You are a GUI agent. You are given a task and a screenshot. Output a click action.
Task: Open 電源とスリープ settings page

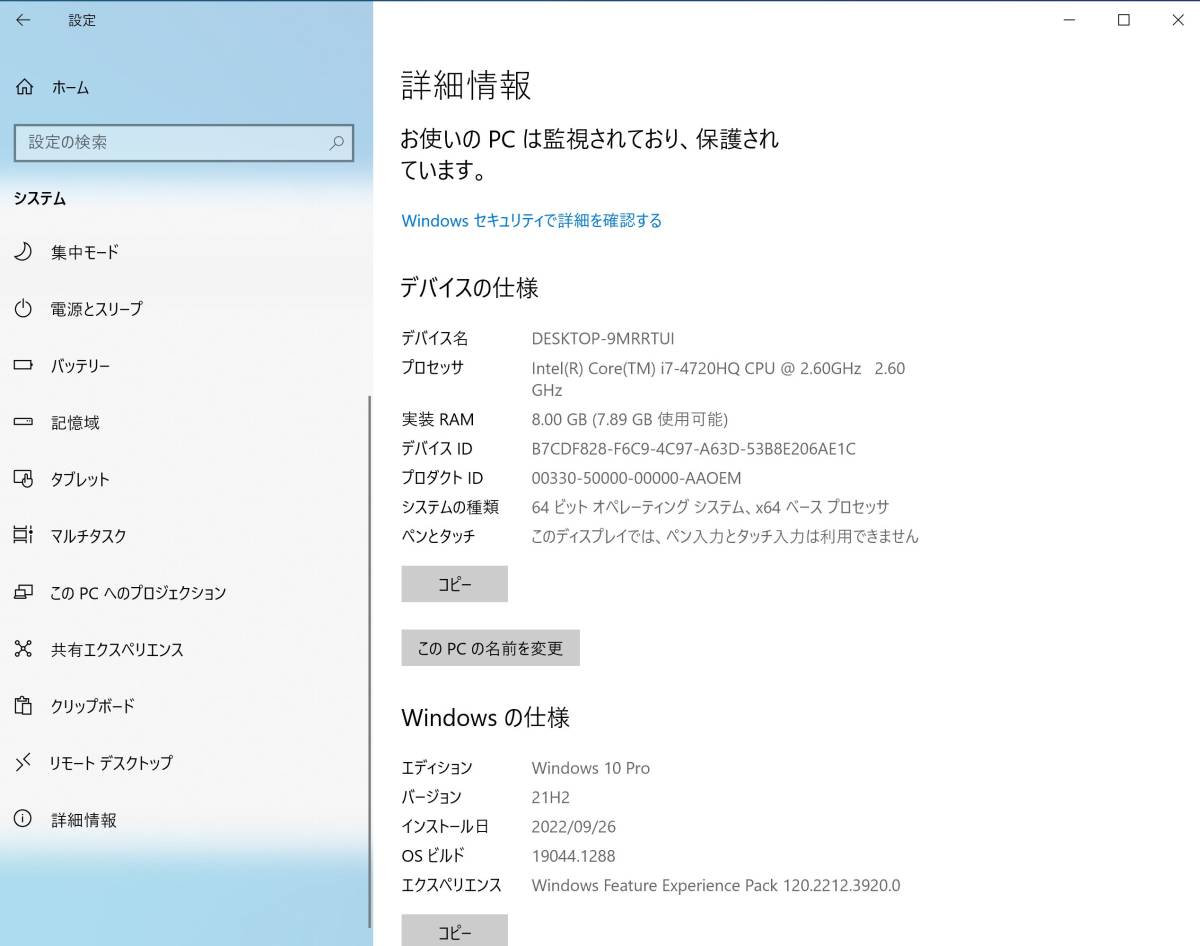tap(185, 309)
